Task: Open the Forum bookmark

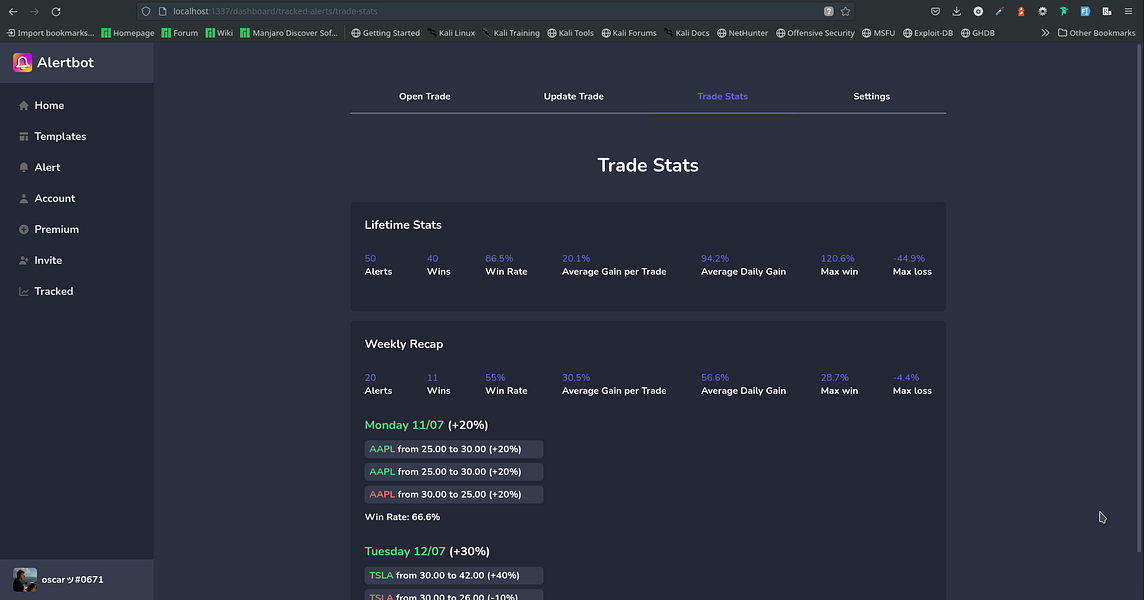Action: tap(179, 33)
